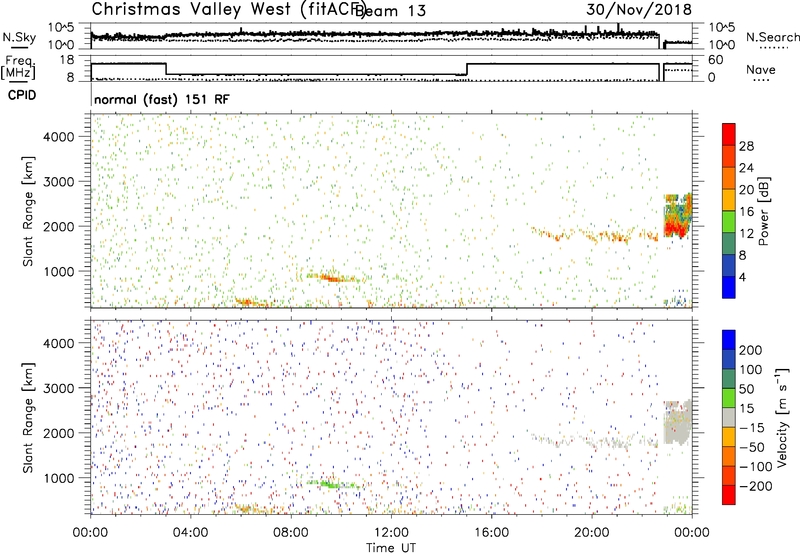Click the '12:00' time tick label
The image size is (800, 554).
click(x=391, y=533)
